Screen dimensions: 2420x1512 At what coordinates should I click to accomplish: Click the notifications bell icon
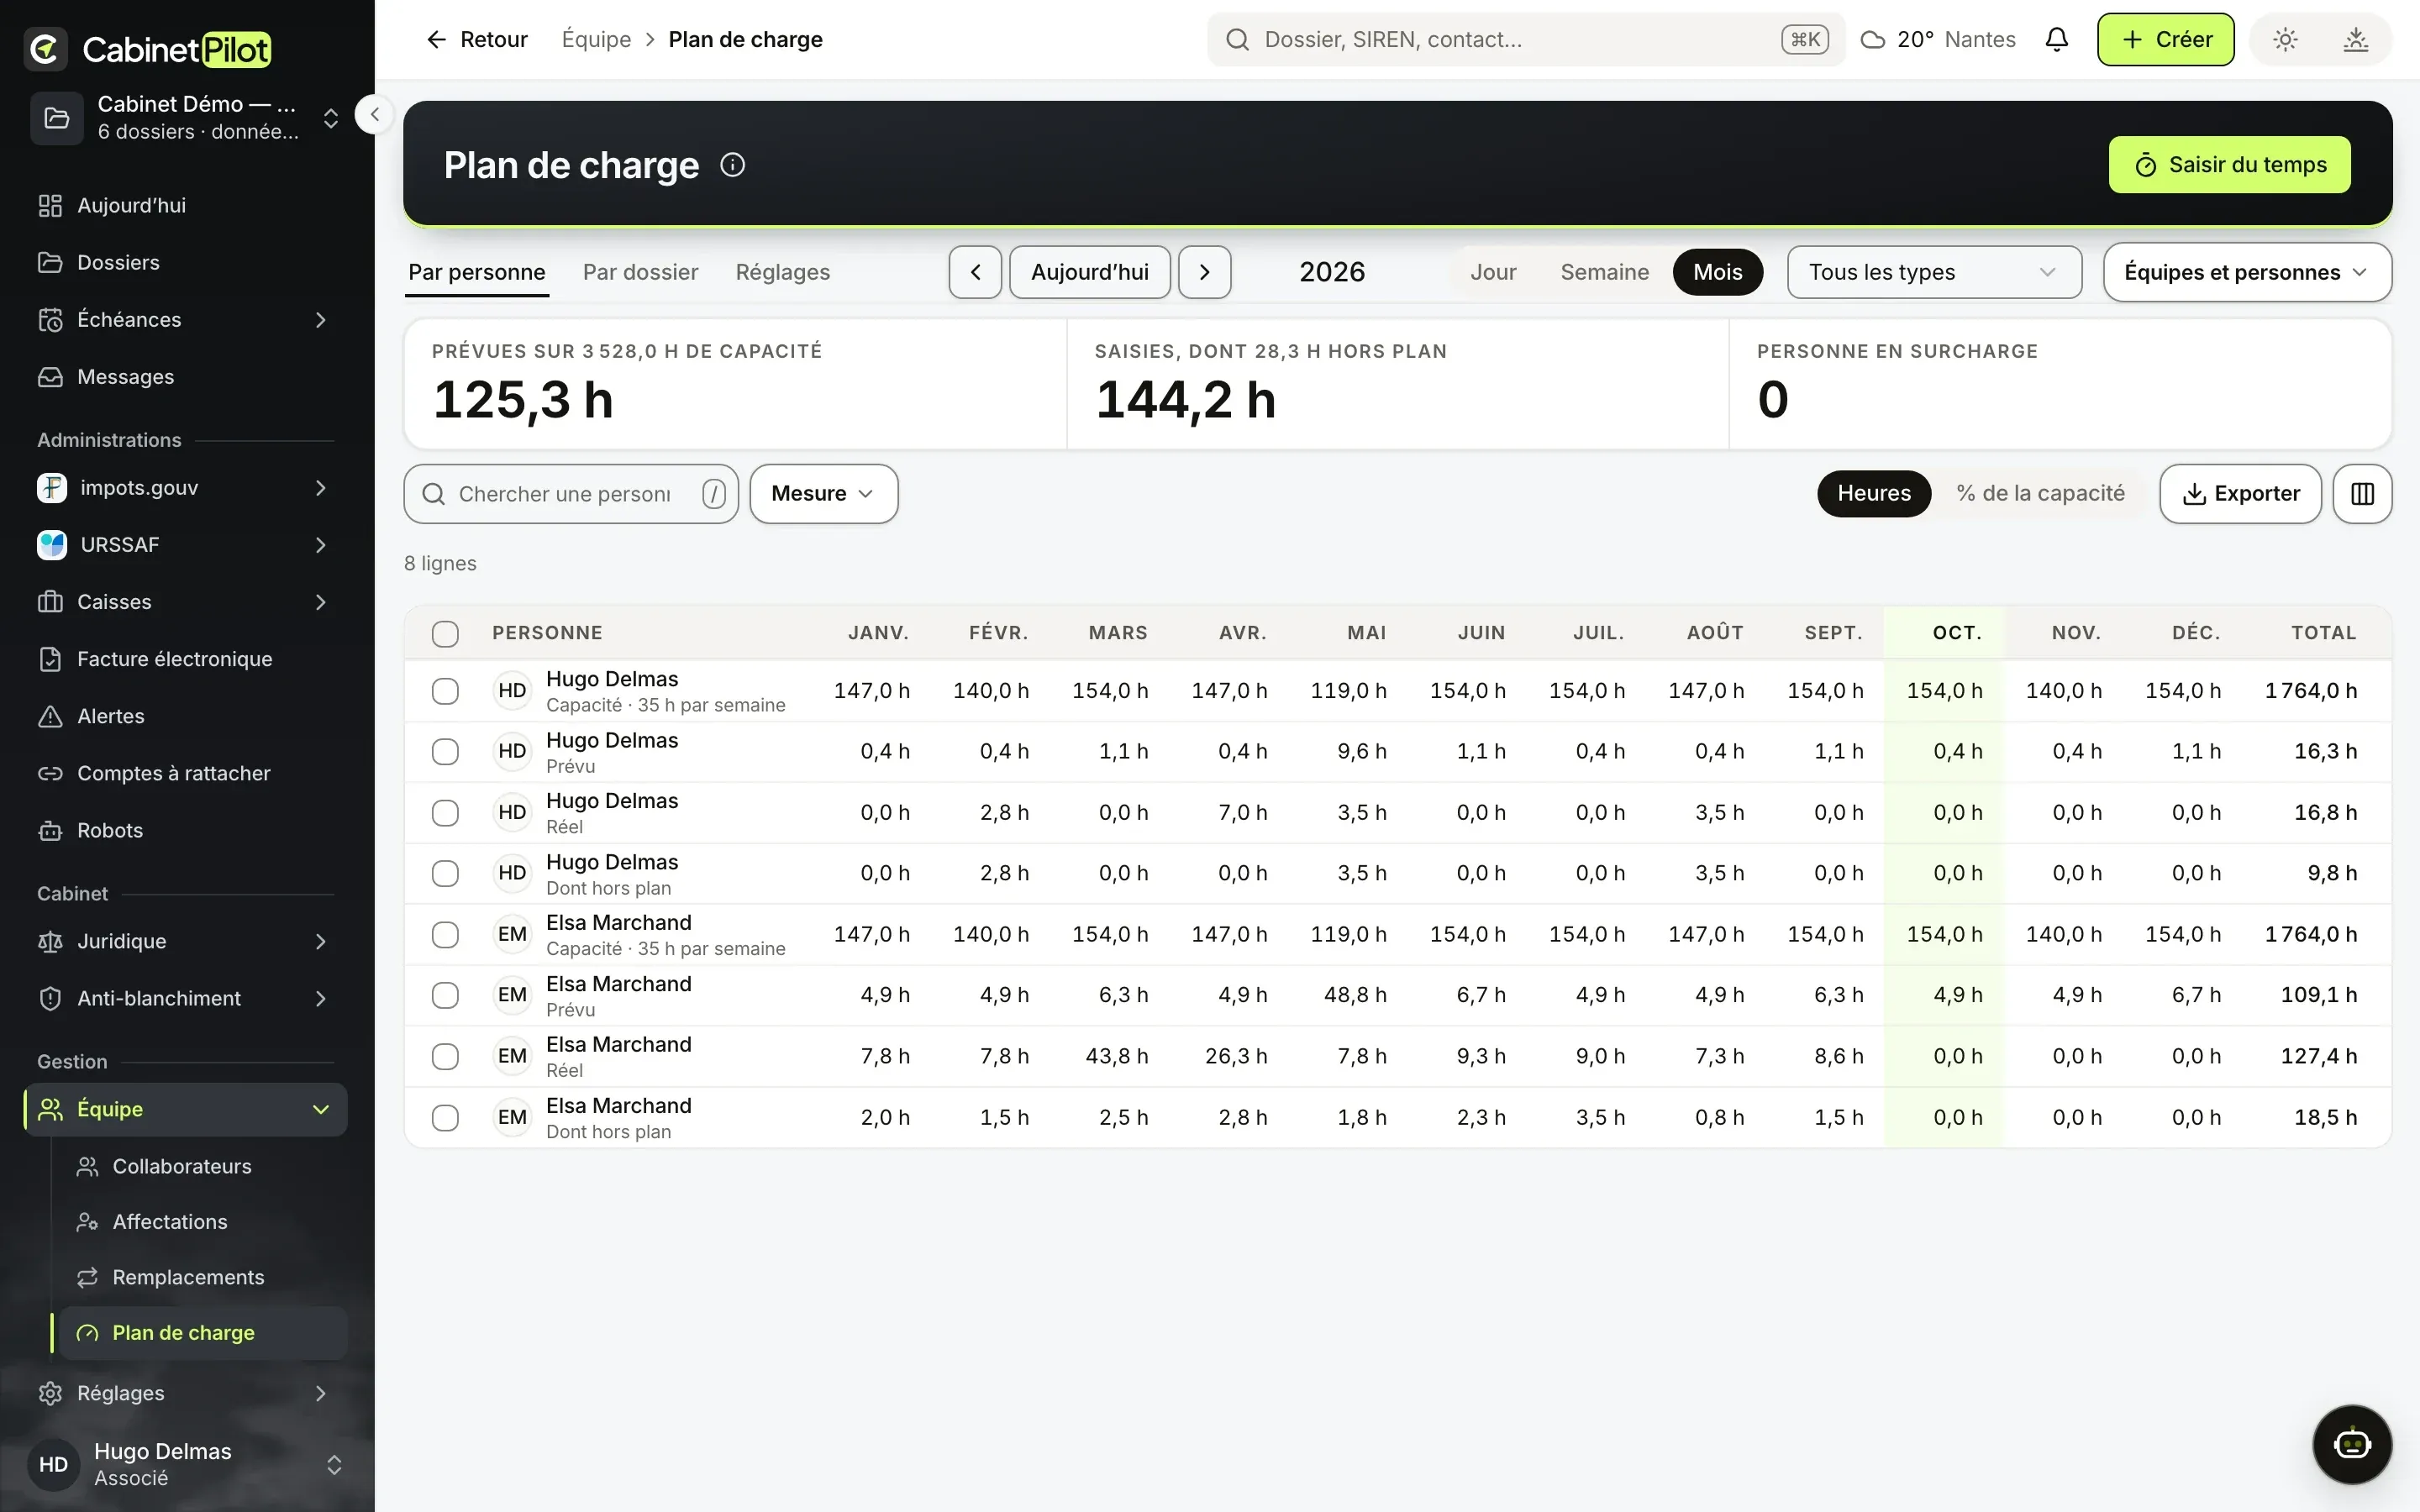2056,39
